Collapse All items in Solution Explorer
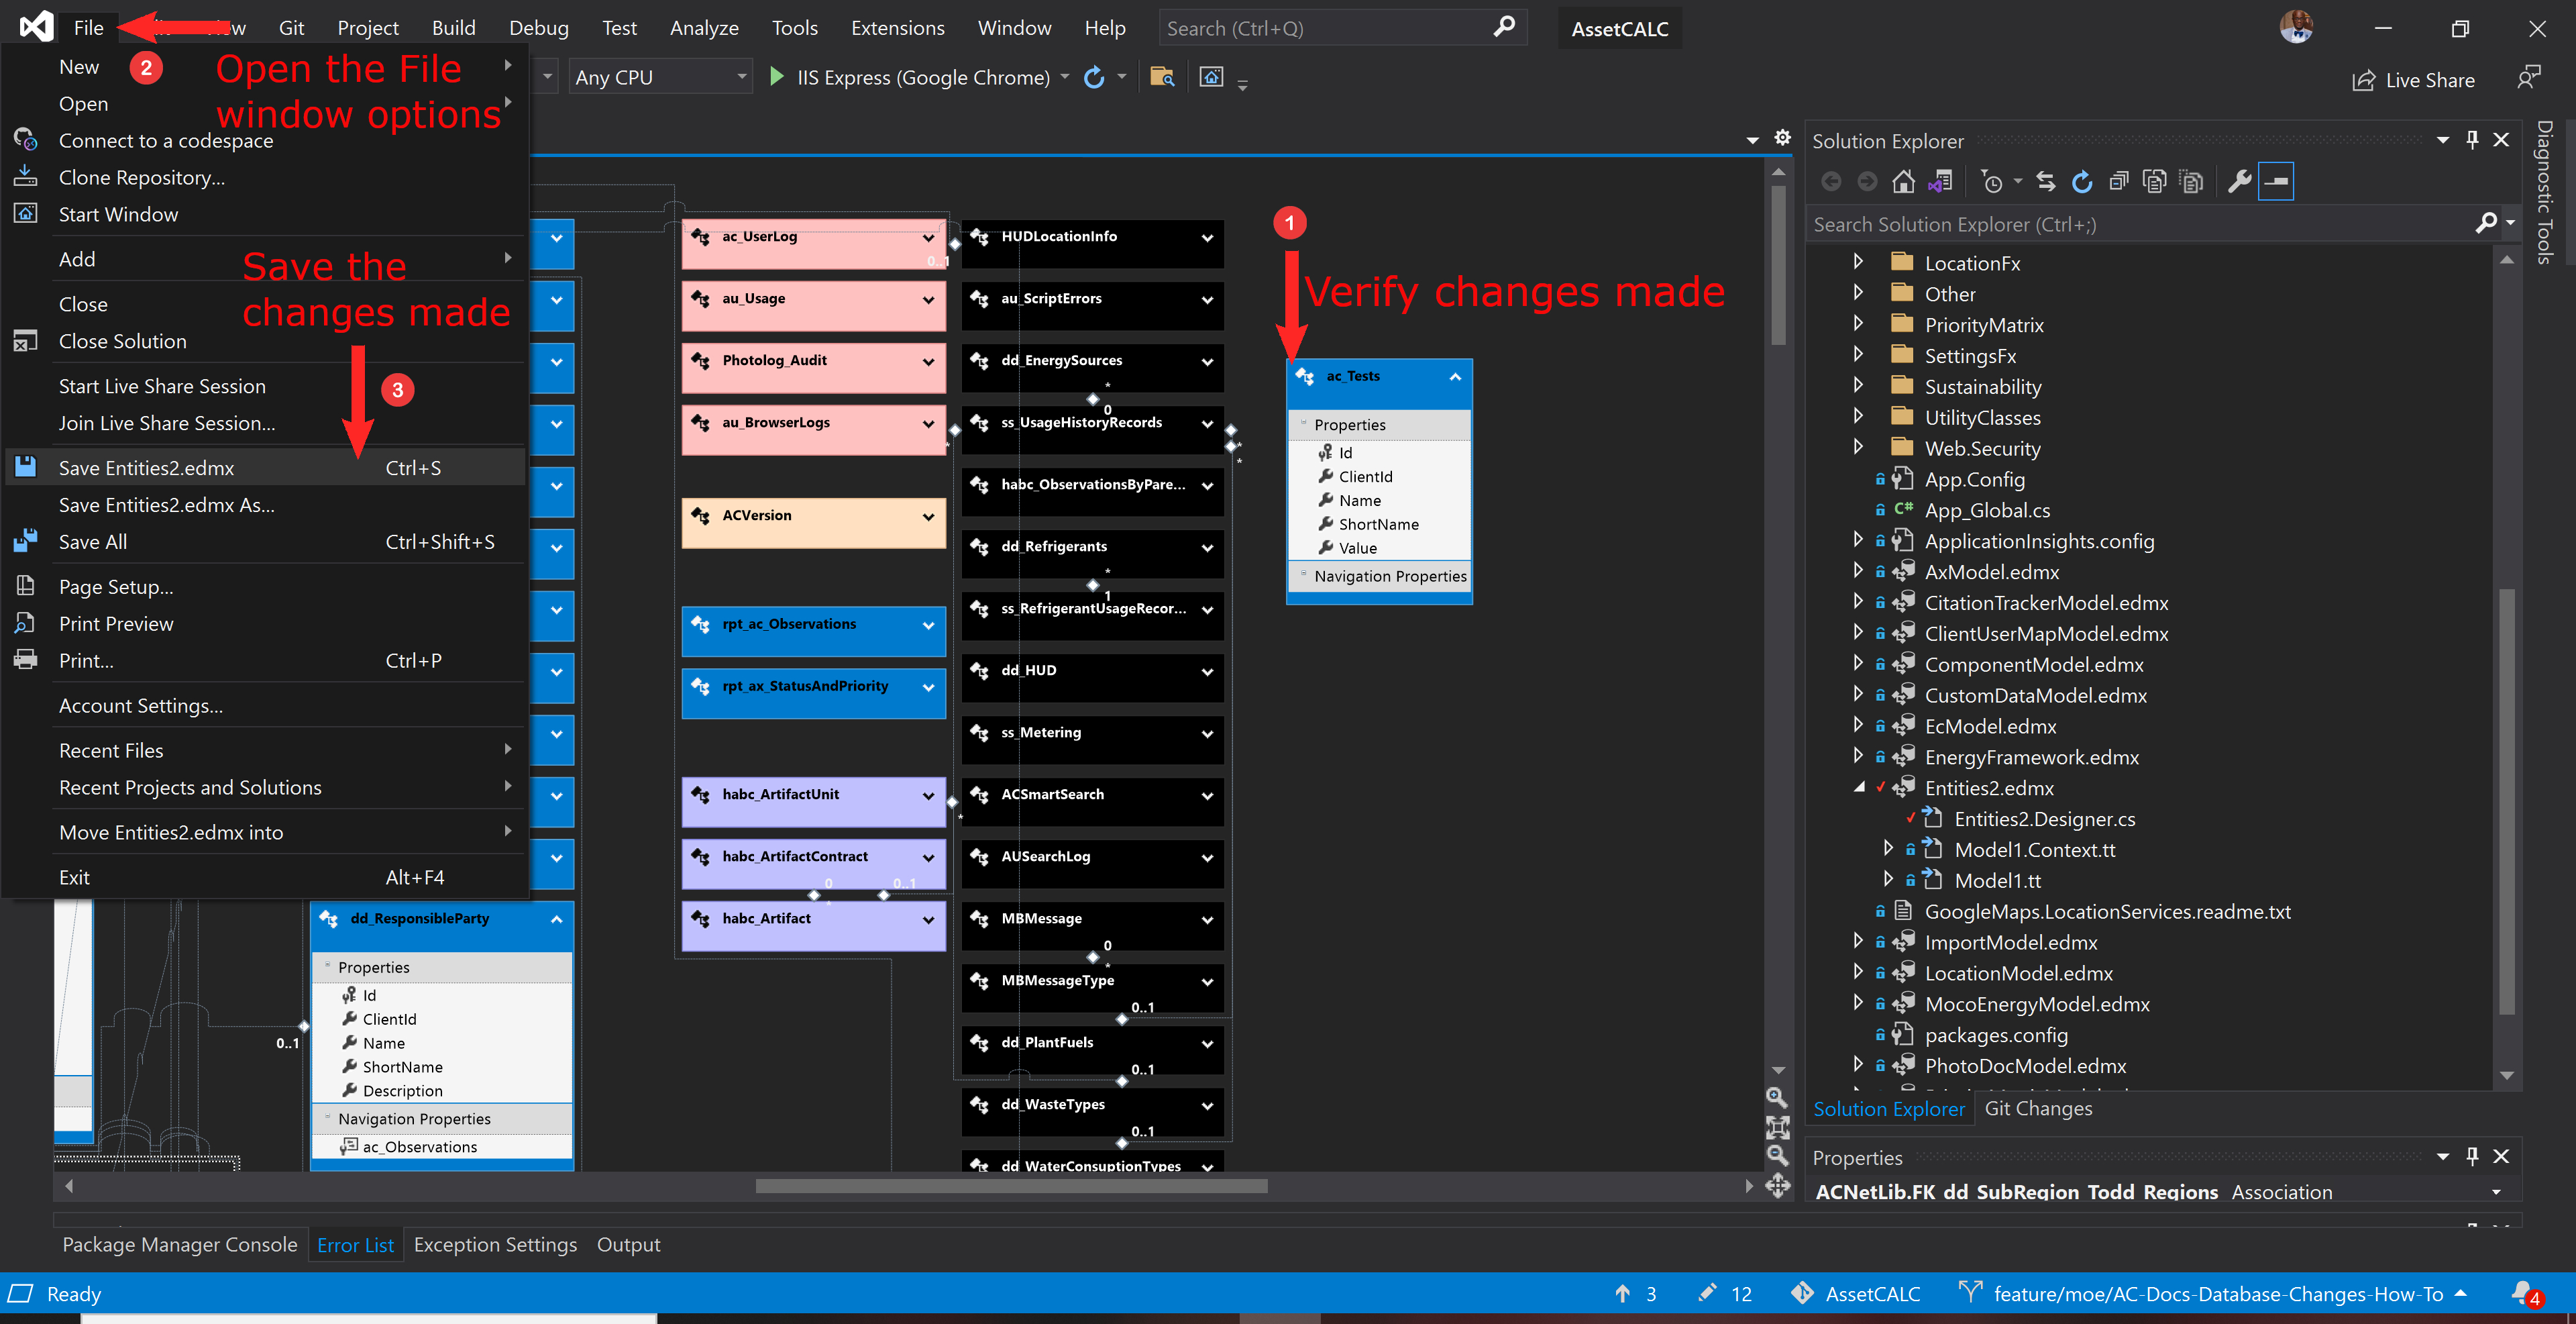Image resolution: width=2576 pixels, height=1324 pixels. click(x=2118, y=182)
